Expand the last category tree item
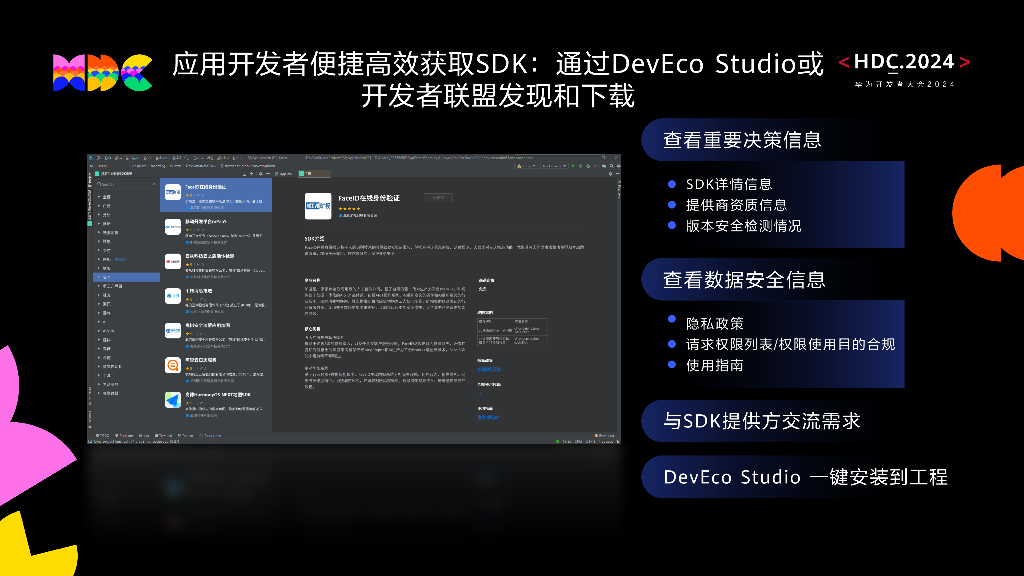Viewport: 1024px width, 576px height. tap(99, 393)
